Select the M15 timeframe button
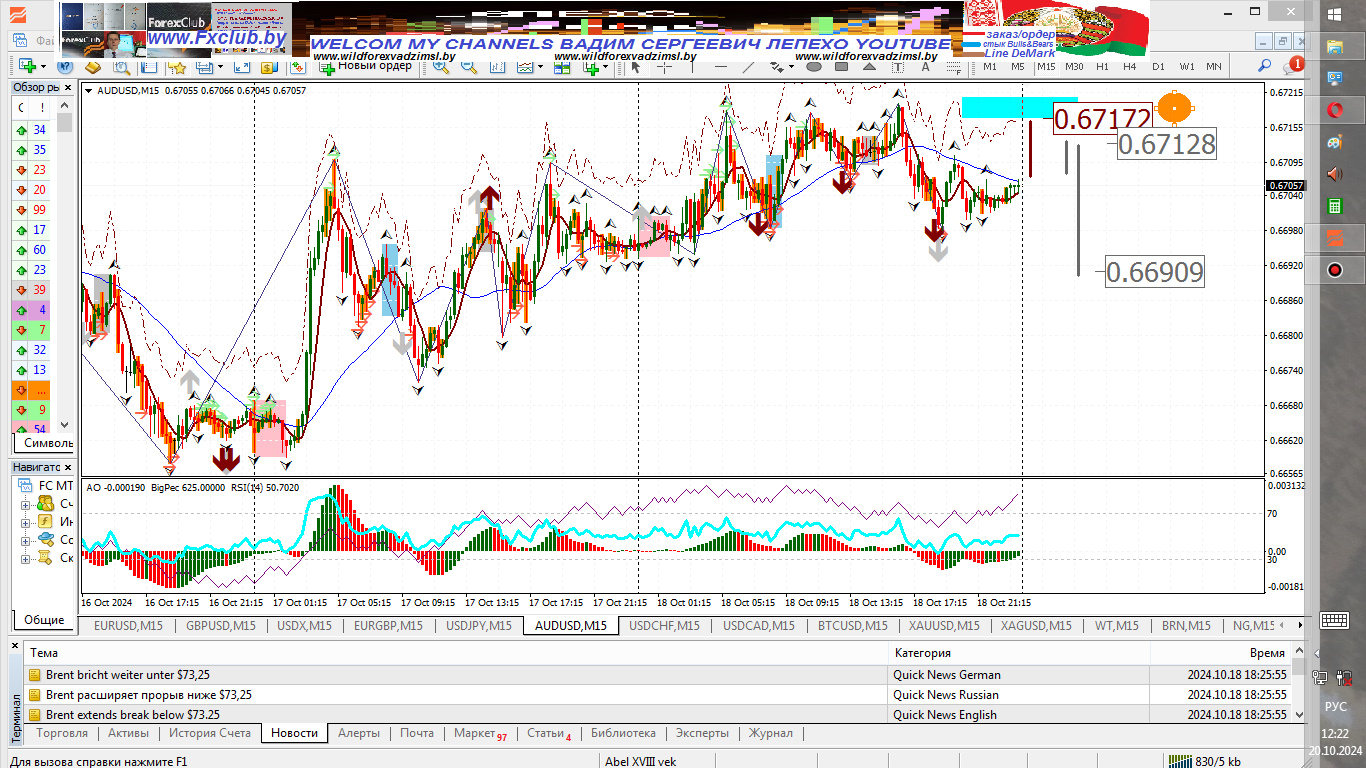Viewport: 1366px width, 768px height. [1046, 67]
